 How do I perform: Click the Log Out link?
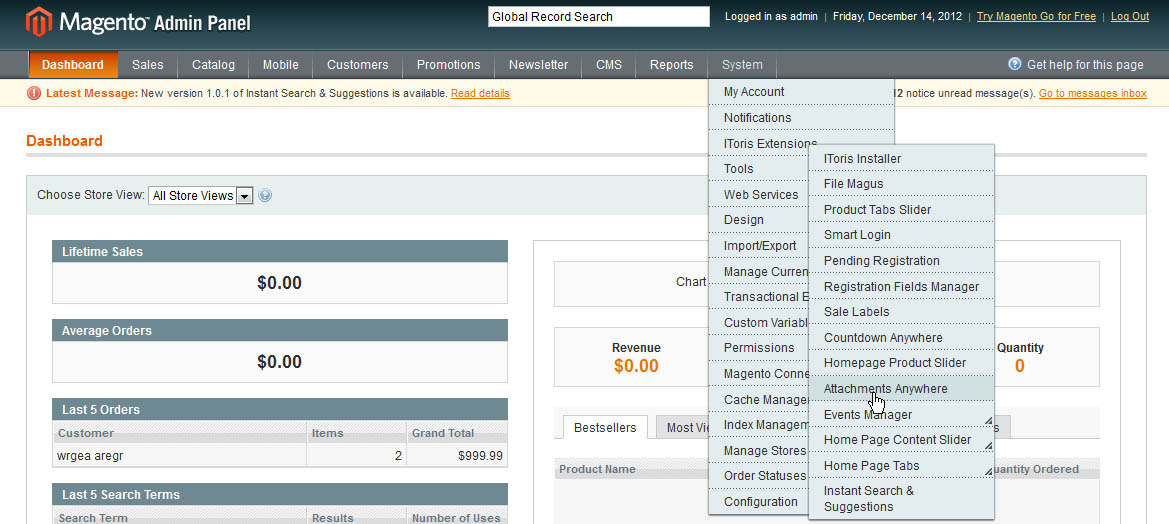[1129, 16]
